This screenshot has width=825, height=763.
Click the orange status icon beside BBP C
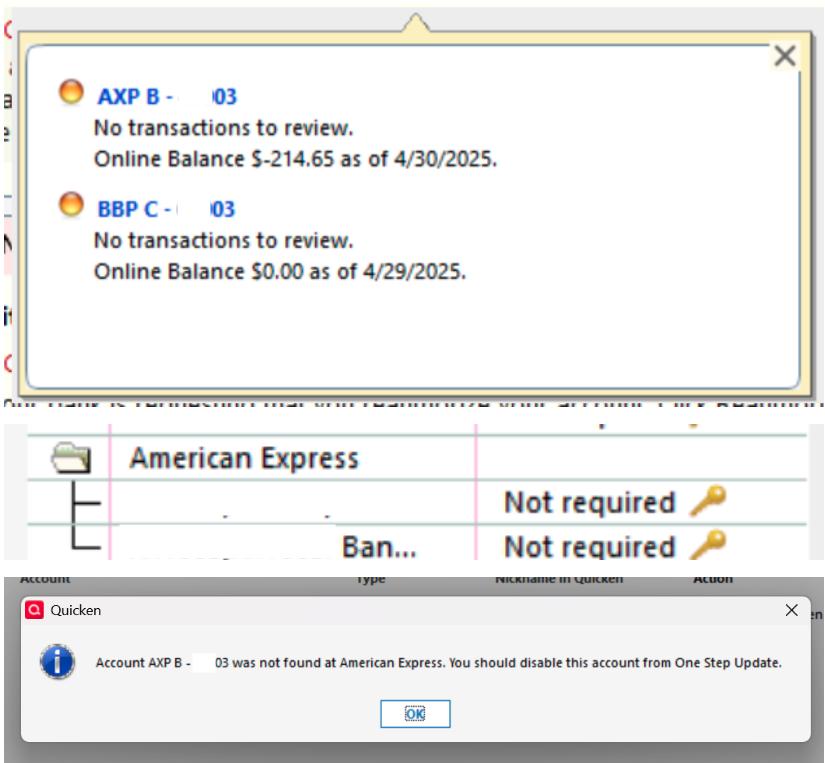71,205
